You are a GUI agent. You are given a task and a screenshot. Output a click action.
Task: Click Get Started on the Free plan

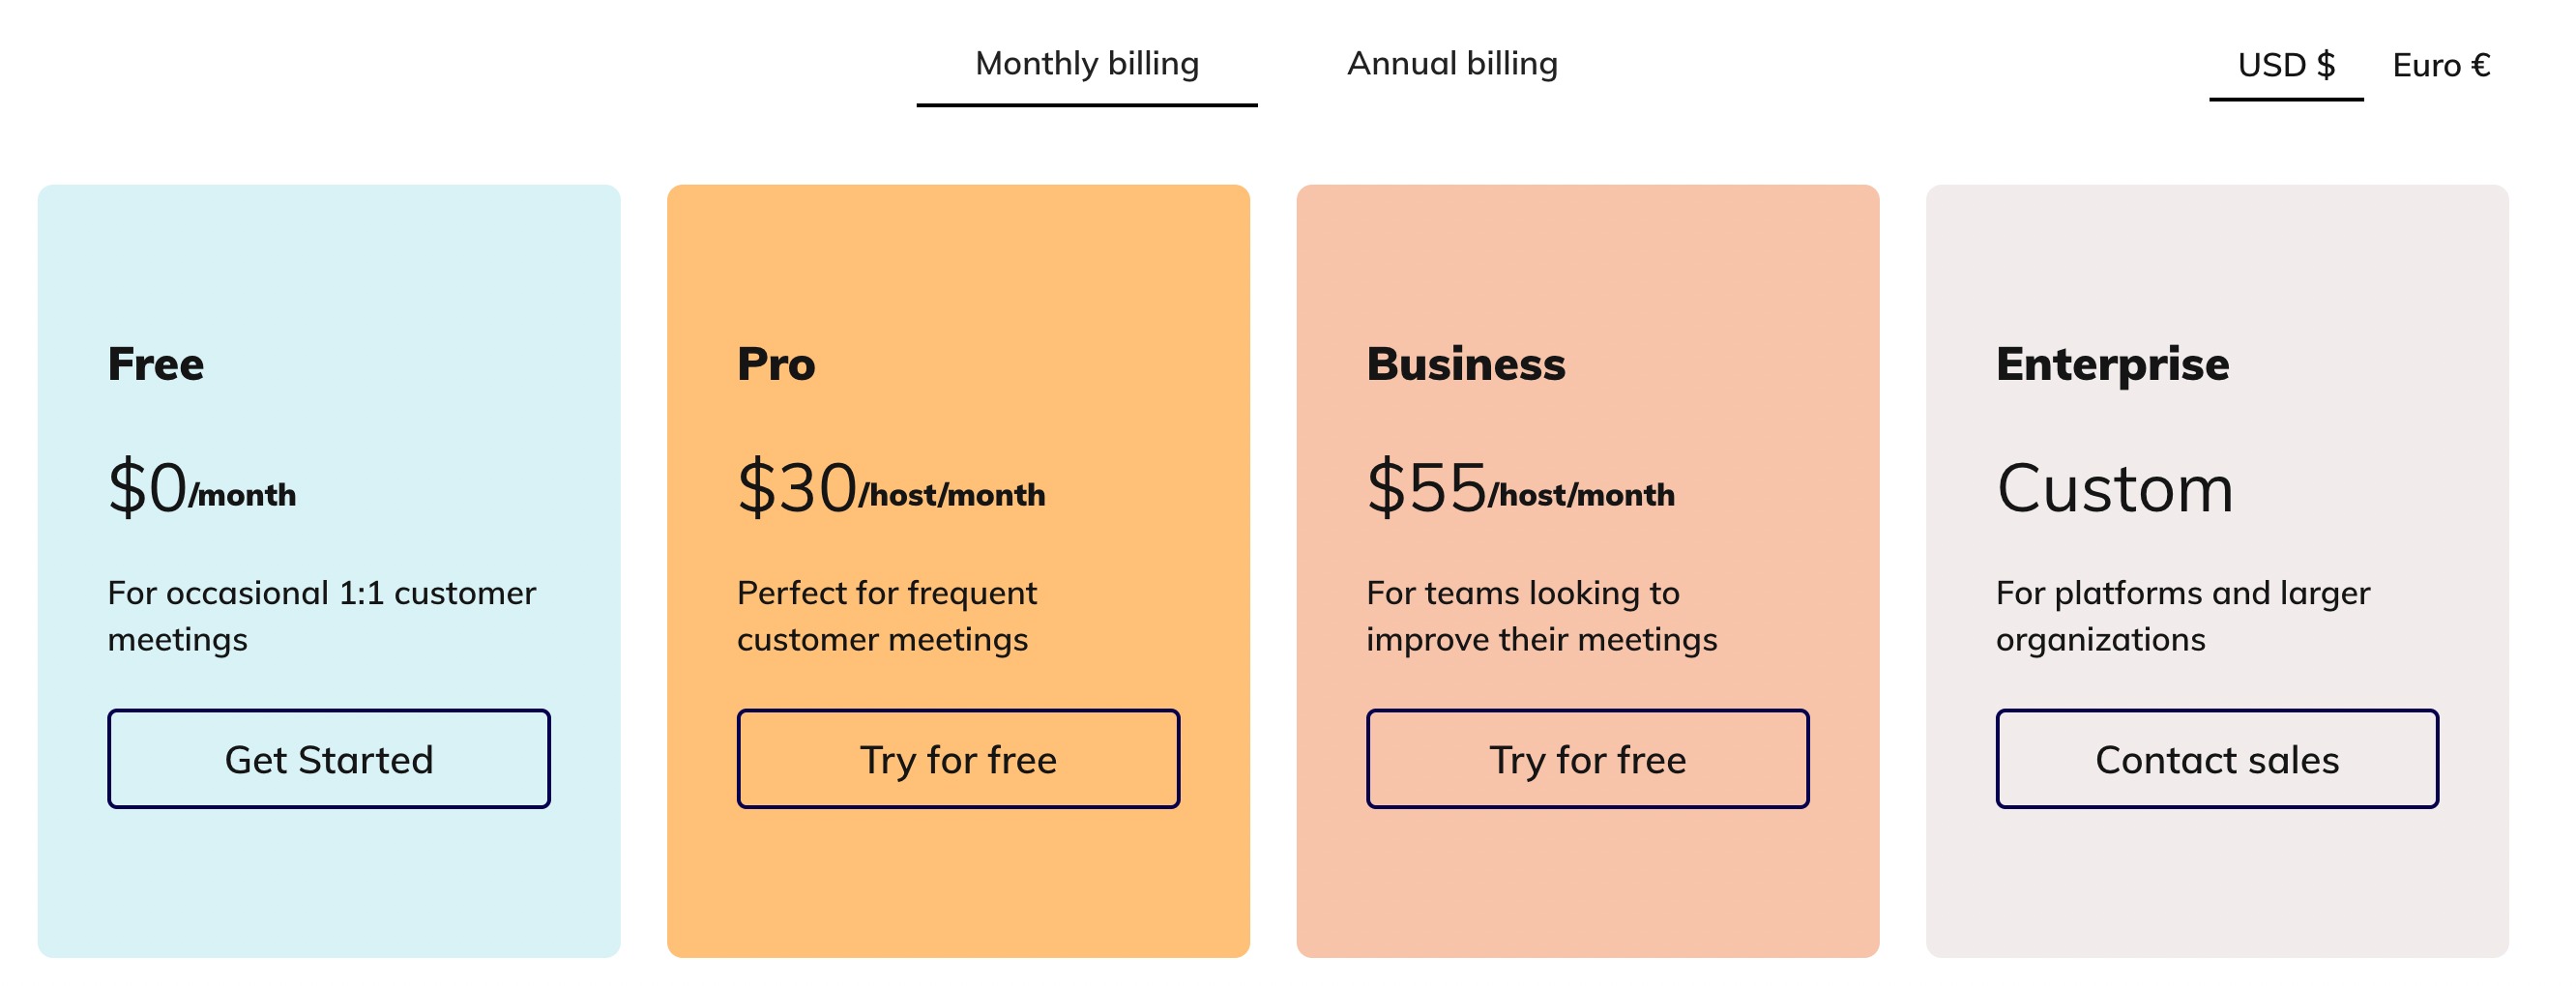tap(329, 759)
